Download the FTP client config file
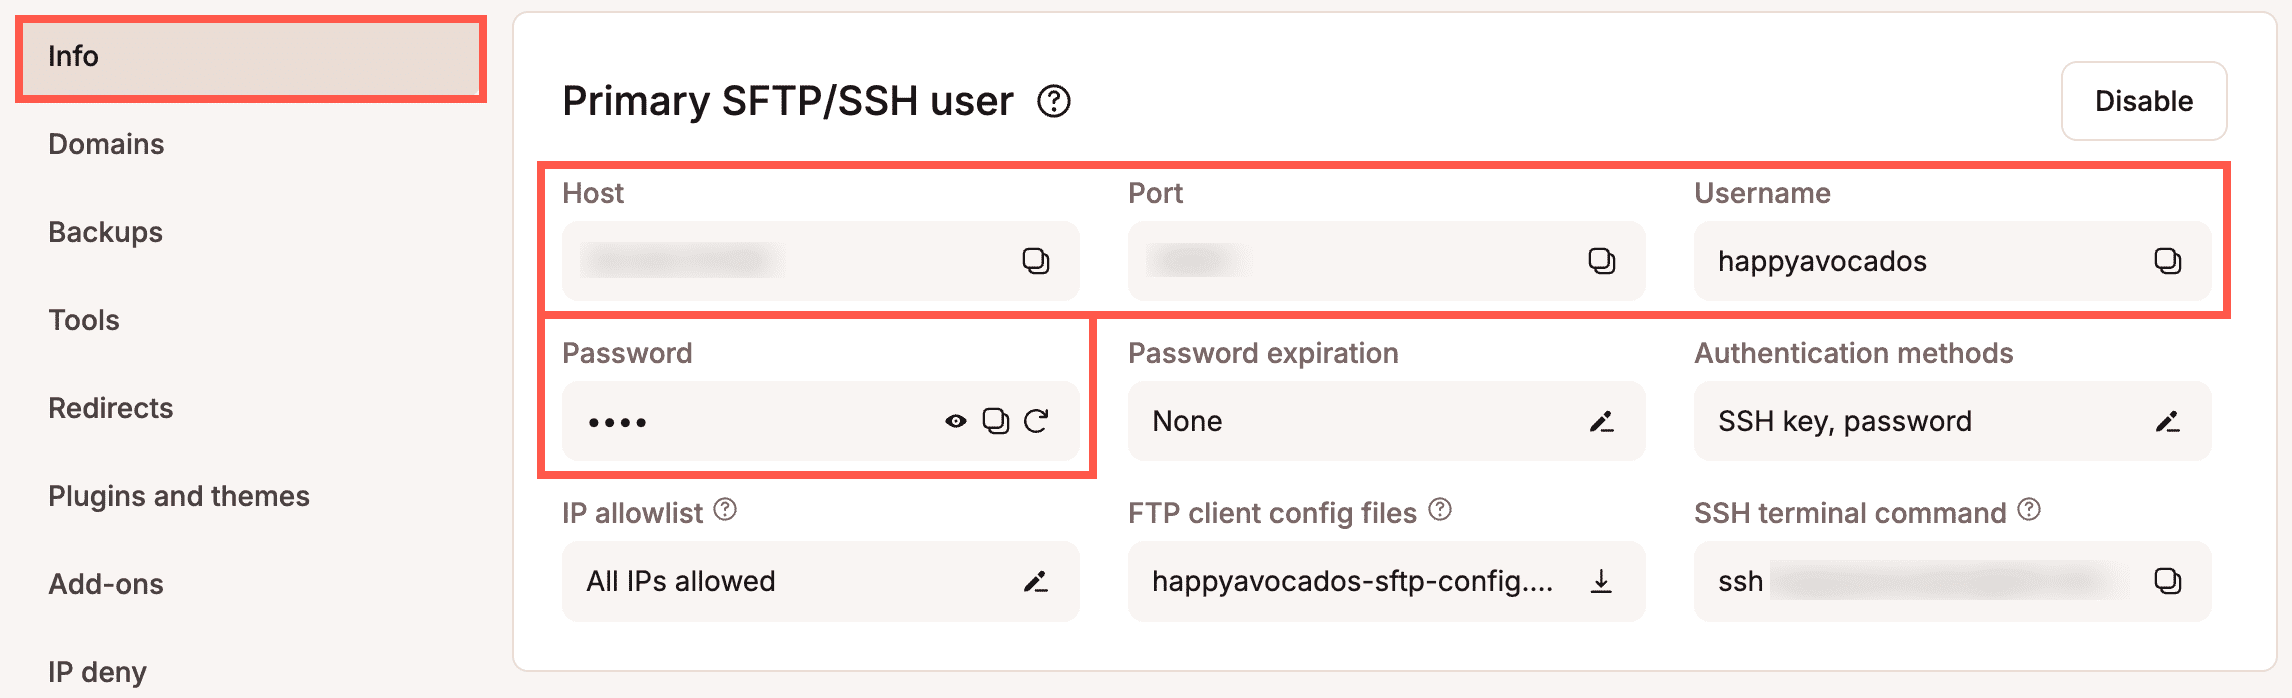 [x=1603, y=581]
